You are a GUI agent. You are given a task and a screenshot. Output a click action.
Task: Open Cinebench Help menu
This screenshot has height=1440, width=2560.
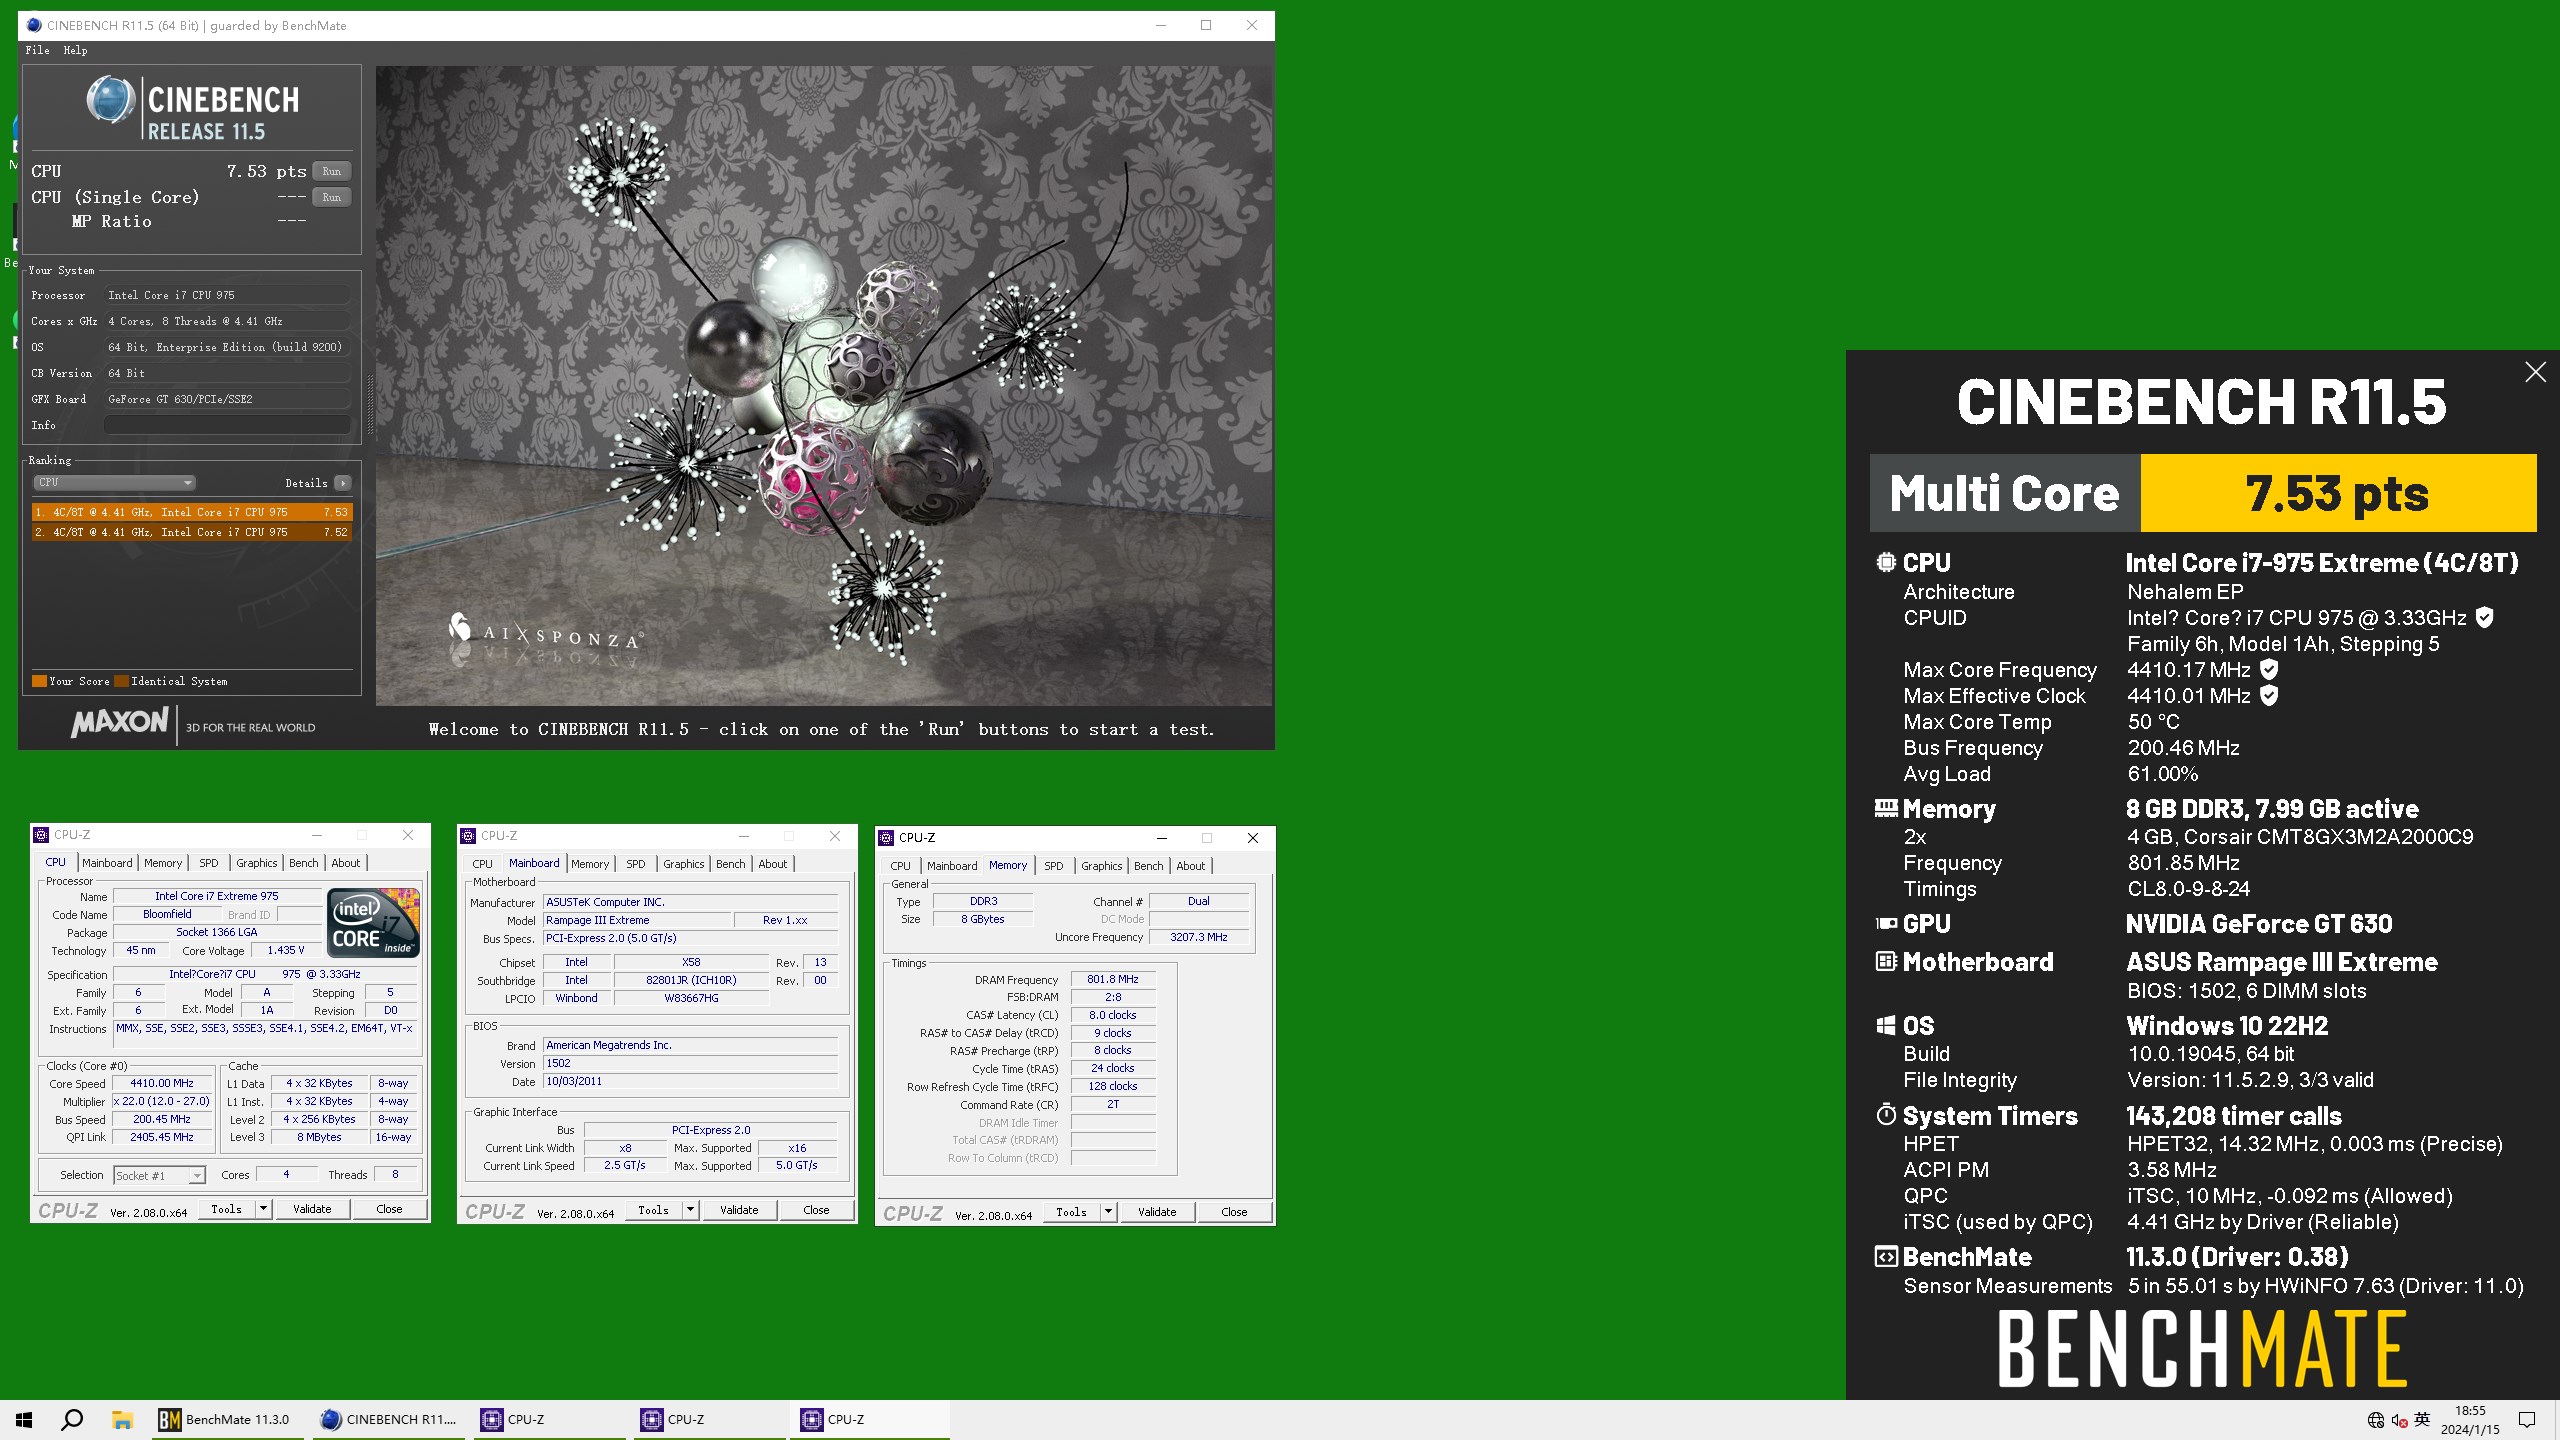tap(75, 50)
